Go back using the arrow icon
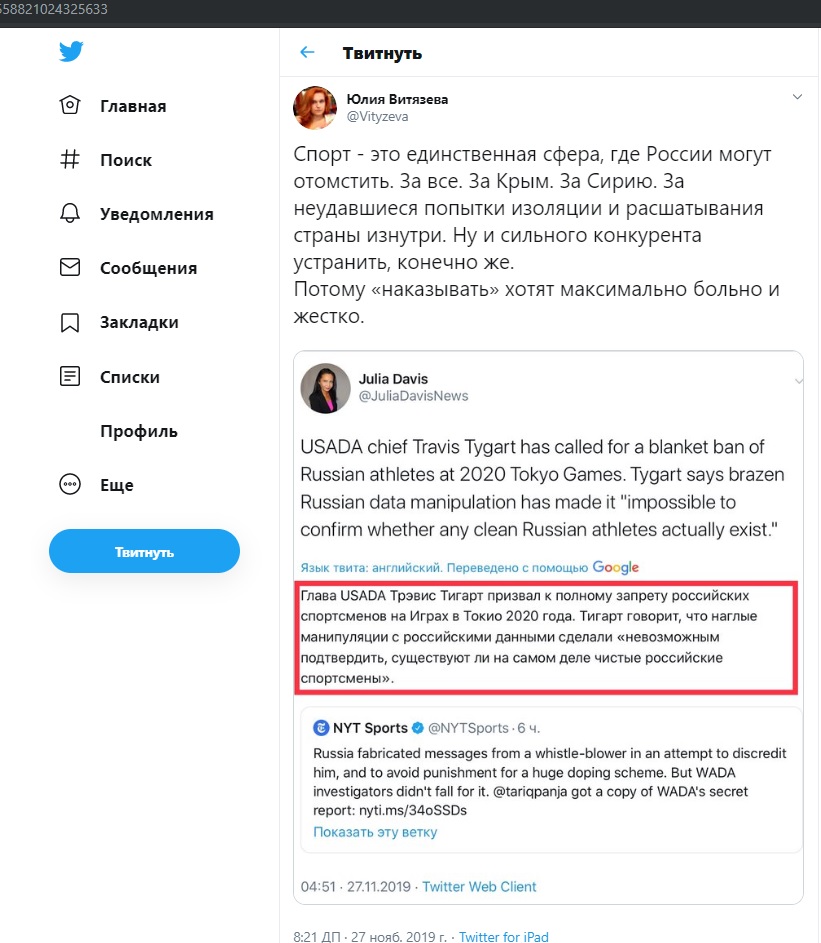 click(307, 52)
